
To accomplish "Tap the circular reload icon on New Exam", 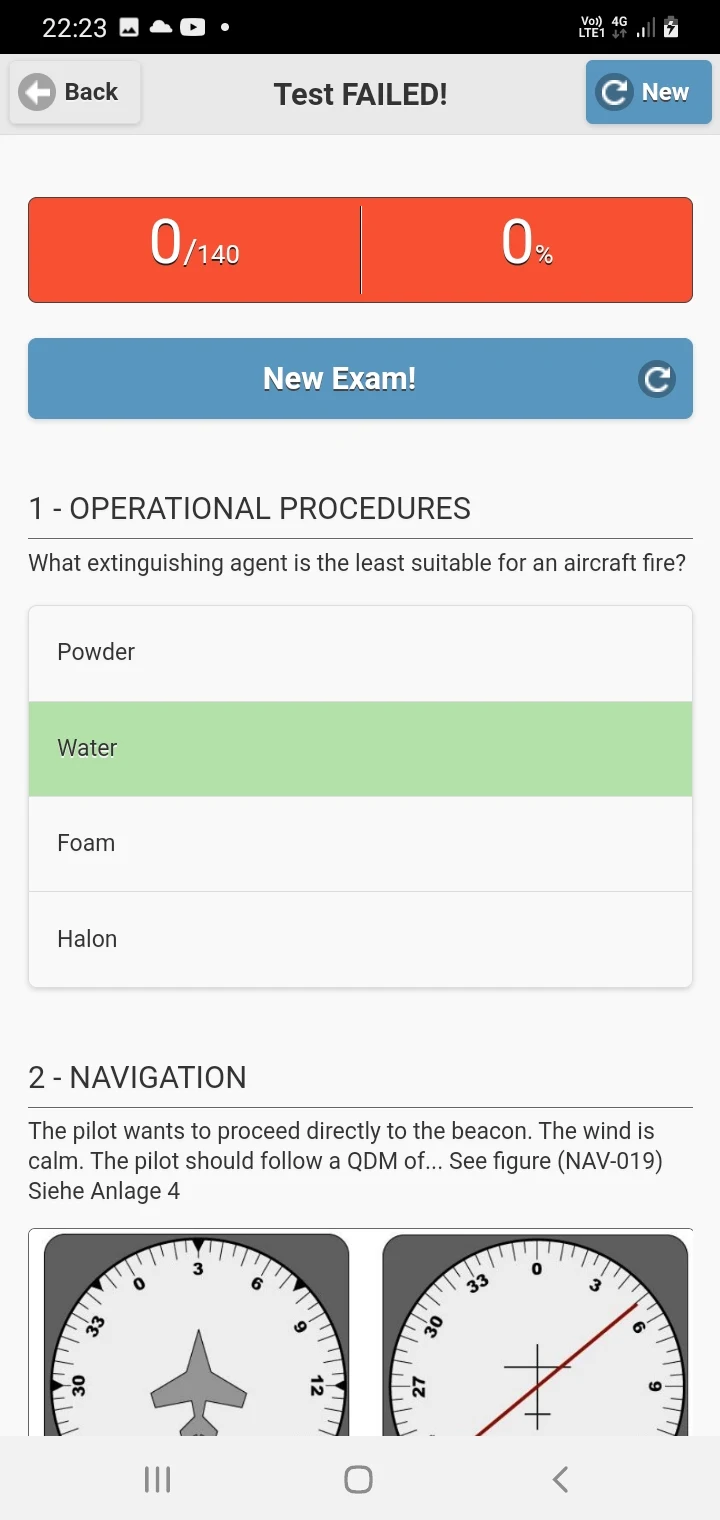I will coord(657,379).
